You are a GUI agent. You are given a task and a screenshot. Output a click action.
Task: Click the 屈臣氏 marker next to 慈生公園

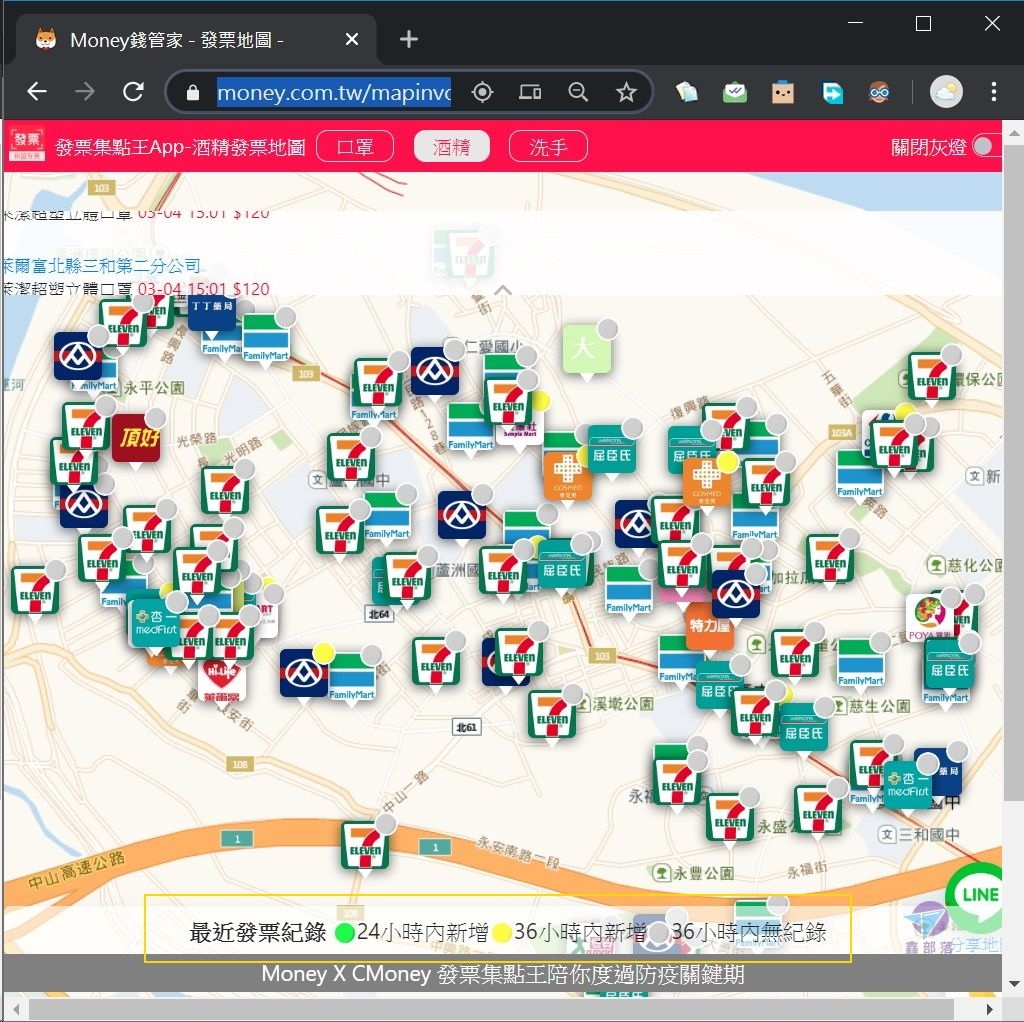(x=804, y=727)
